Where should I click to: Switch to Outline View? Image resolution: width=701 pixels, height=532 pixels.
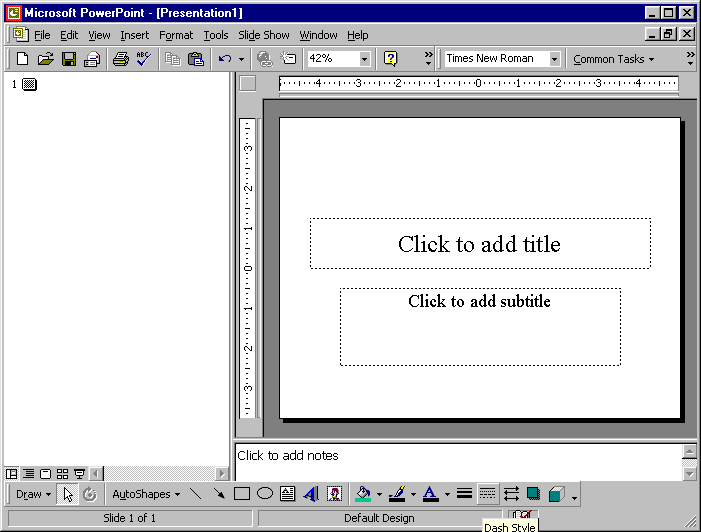click(x=29, y=473)
